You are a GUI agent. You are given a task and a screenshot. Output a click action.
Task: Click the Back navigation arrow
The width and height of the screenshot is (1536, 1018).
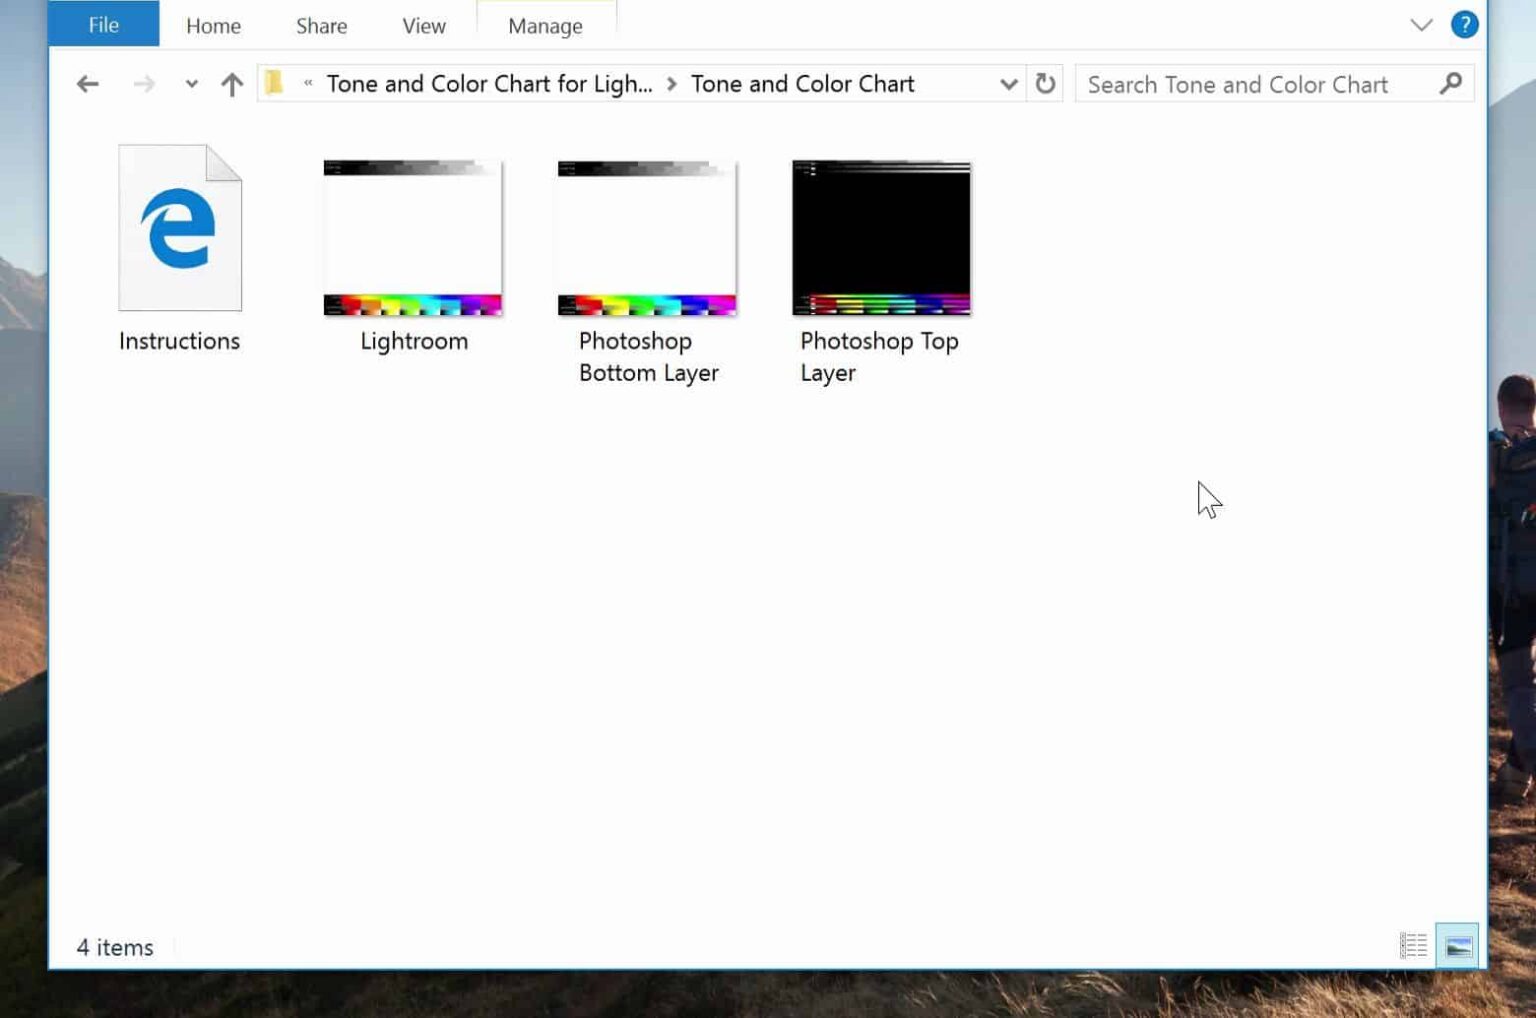click(x=88, y=84)
